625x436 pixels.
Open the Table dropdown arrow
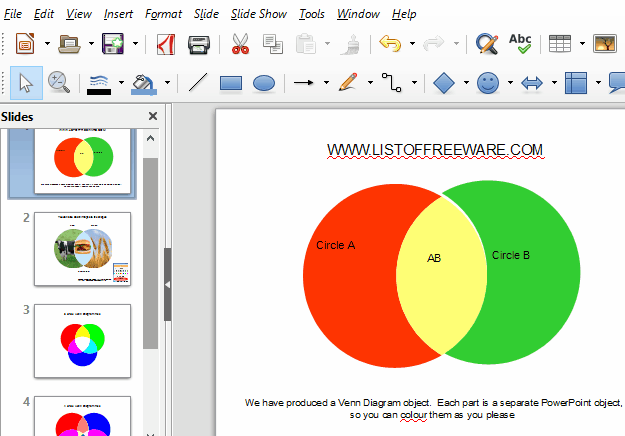tap(582, 43)
